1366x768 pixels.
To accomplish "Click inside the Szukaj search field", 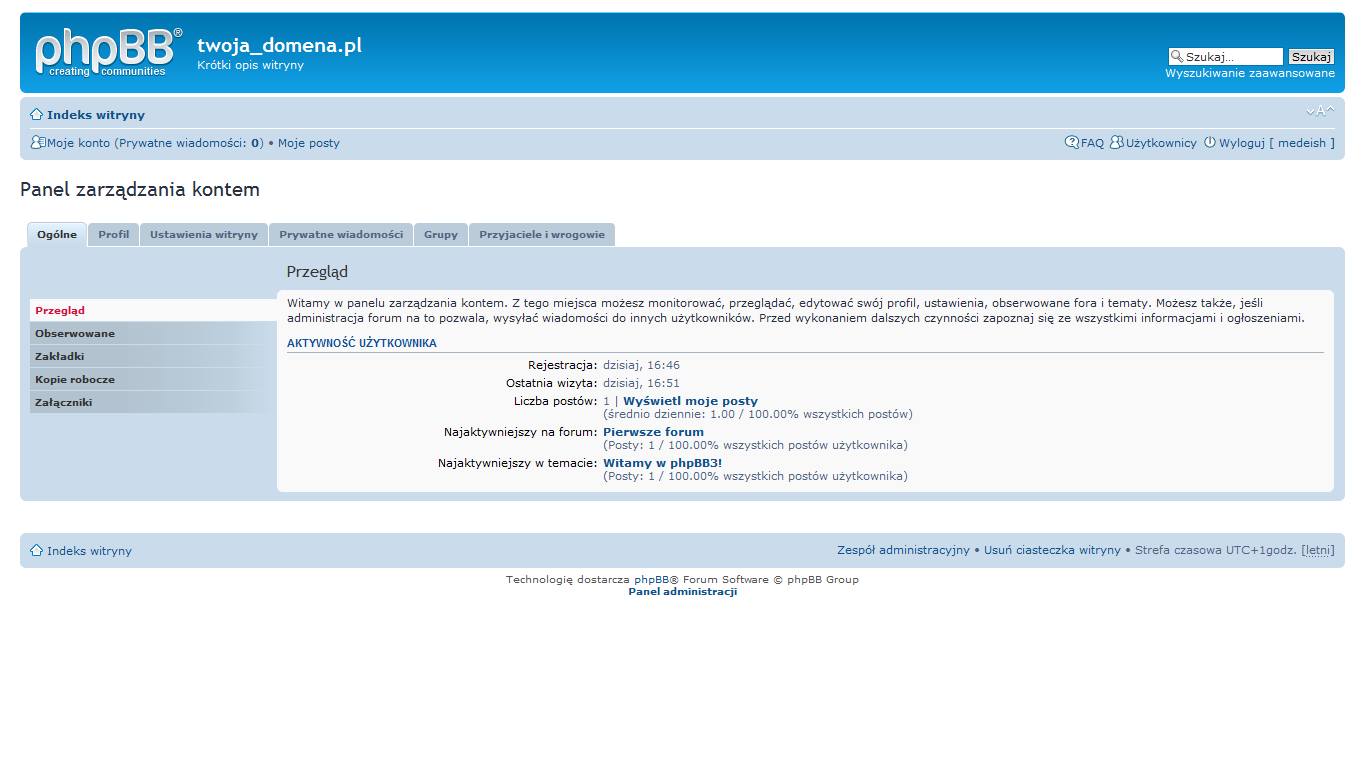I will (x=1230, y=56).
